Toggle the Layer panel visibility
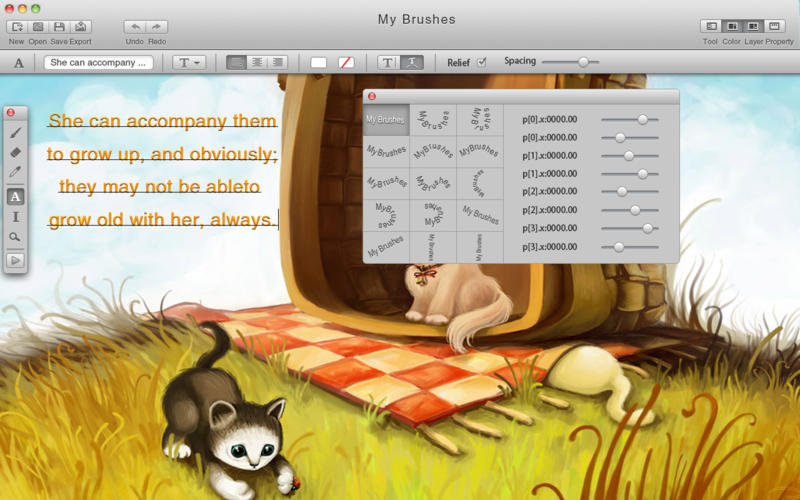The image size is (800, 500). 753,26
